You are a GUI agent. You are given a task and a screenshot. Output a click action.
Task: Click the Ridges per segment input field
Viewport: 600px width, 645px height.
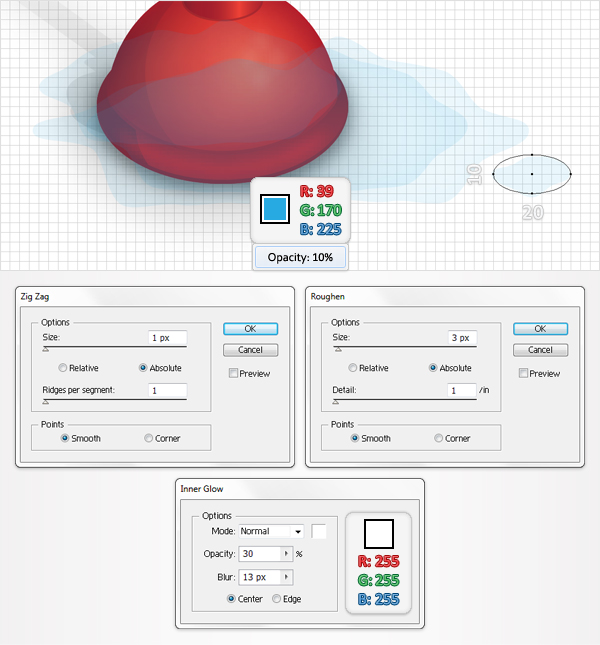pyautogui.click(x=168, y=390)
